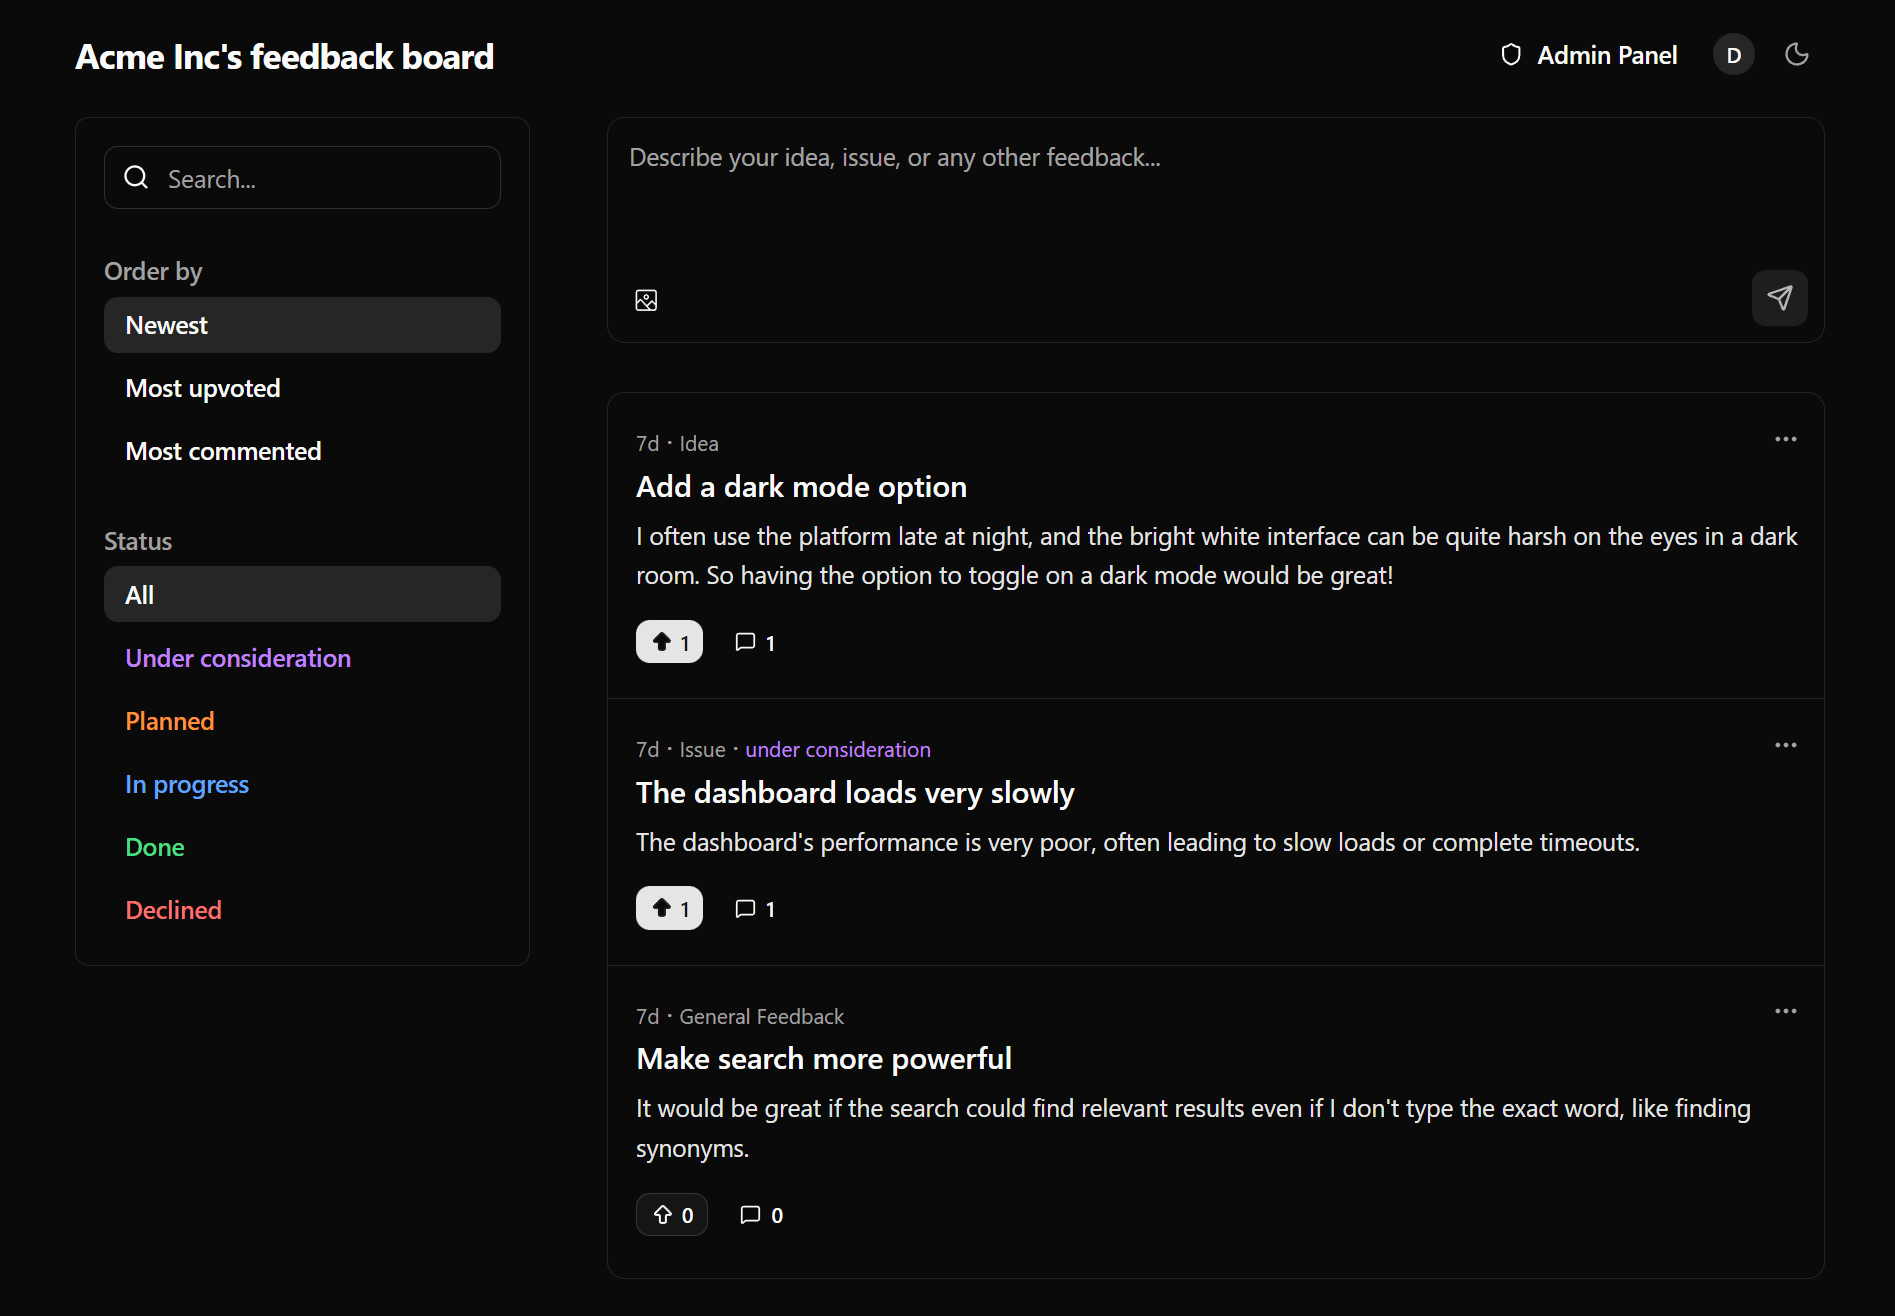
Task: Toggle upvote on the dark mode post
Action: point(669,641)
